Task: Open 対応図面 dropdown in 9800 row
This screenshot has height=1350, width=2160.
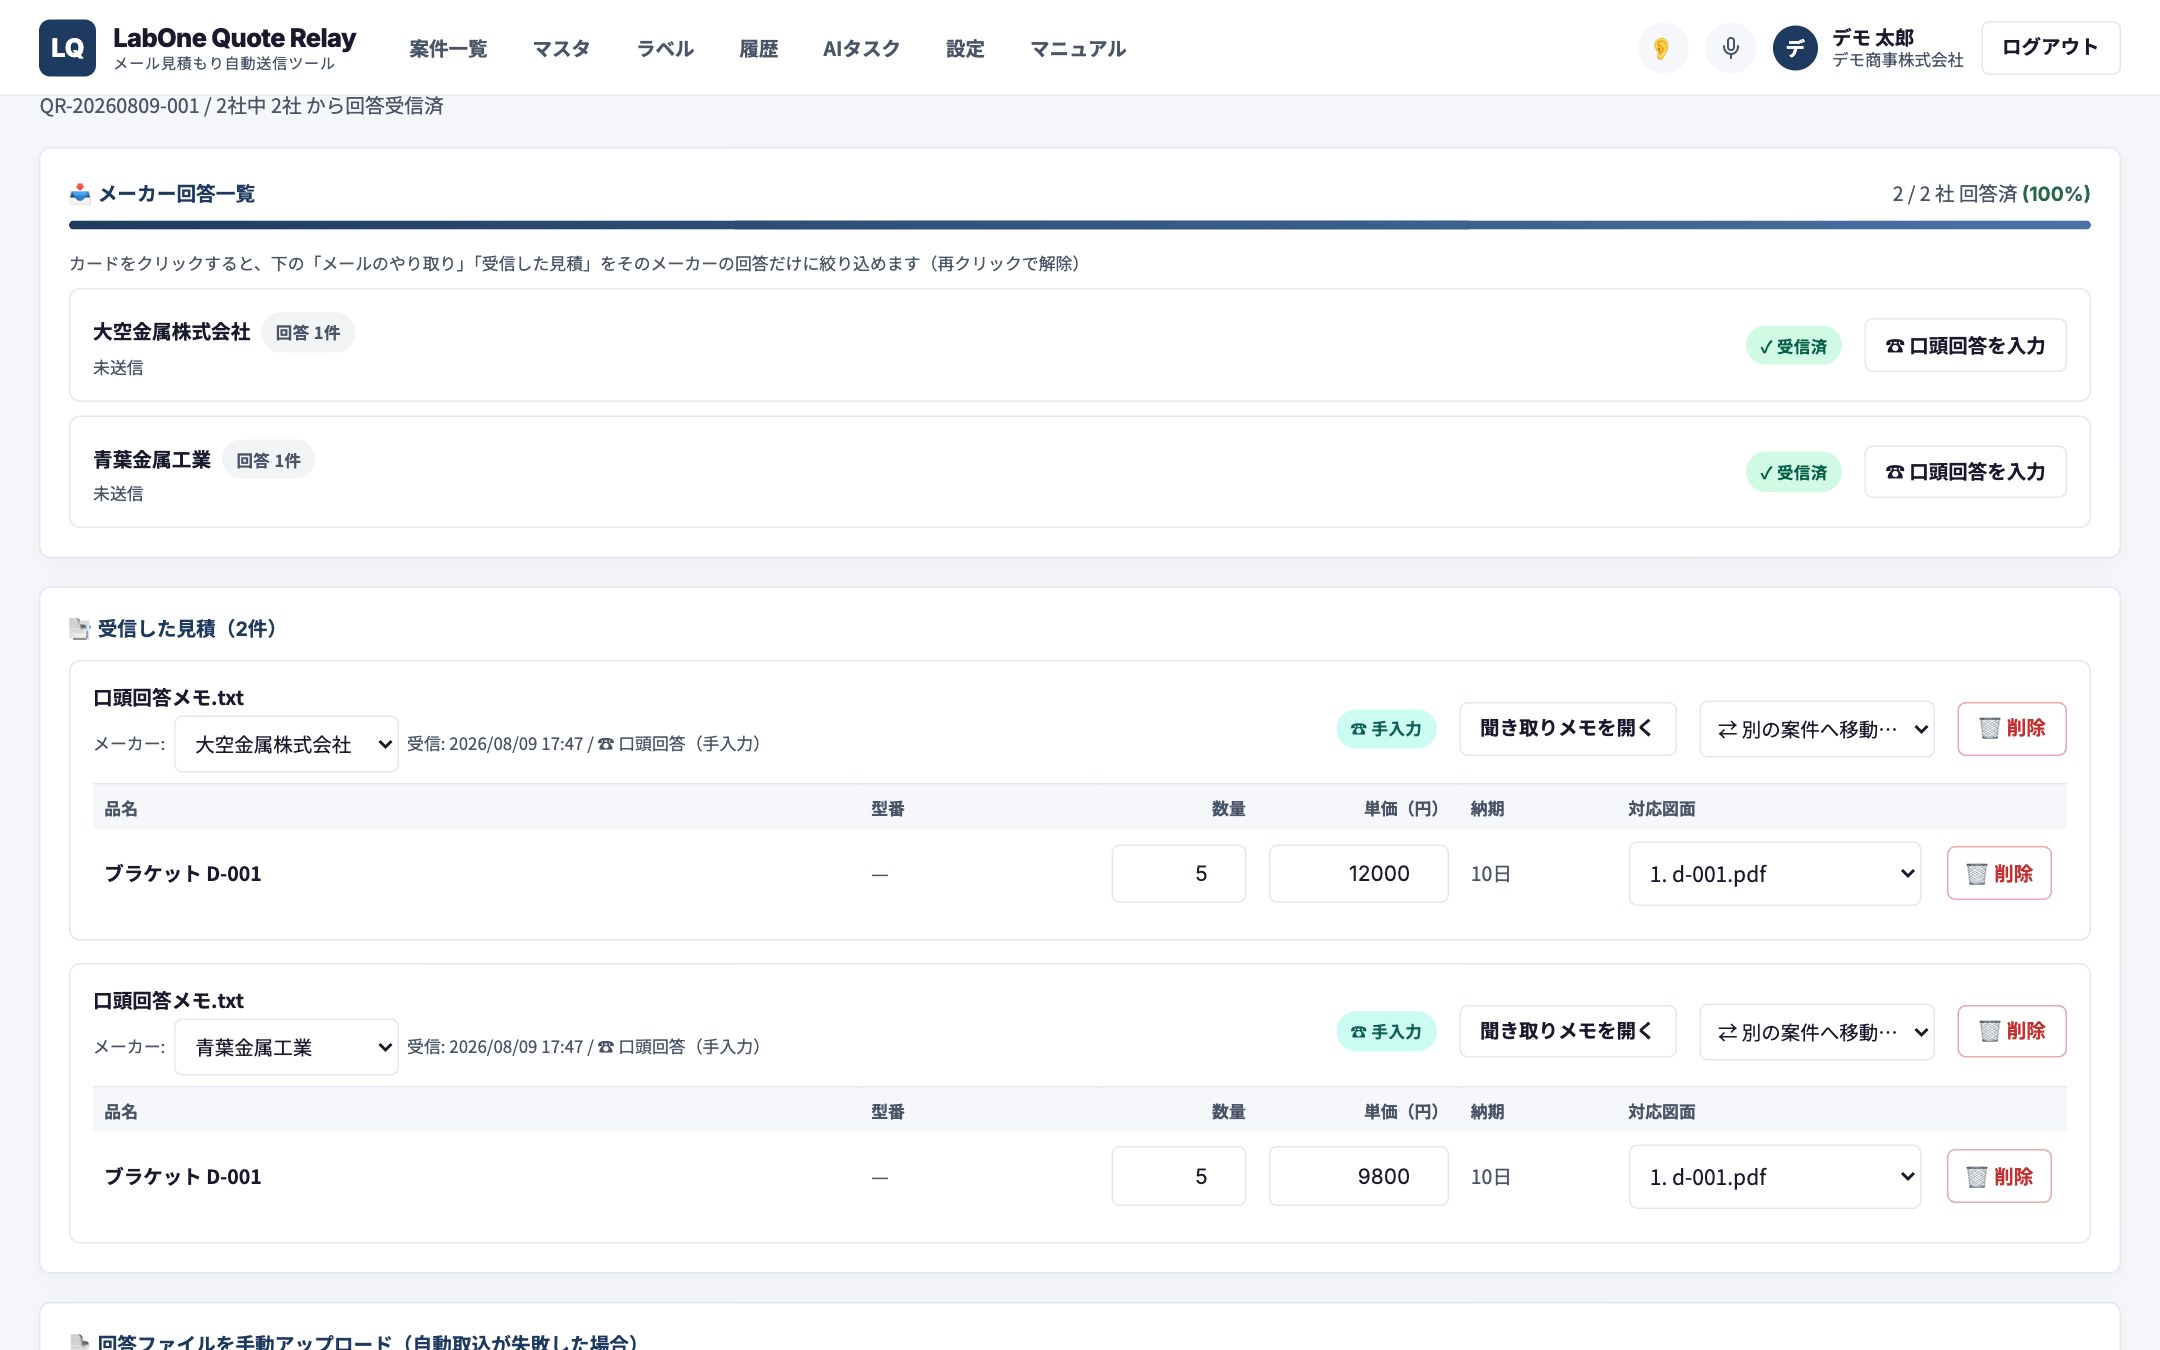Action: tap(1775, 1177)
